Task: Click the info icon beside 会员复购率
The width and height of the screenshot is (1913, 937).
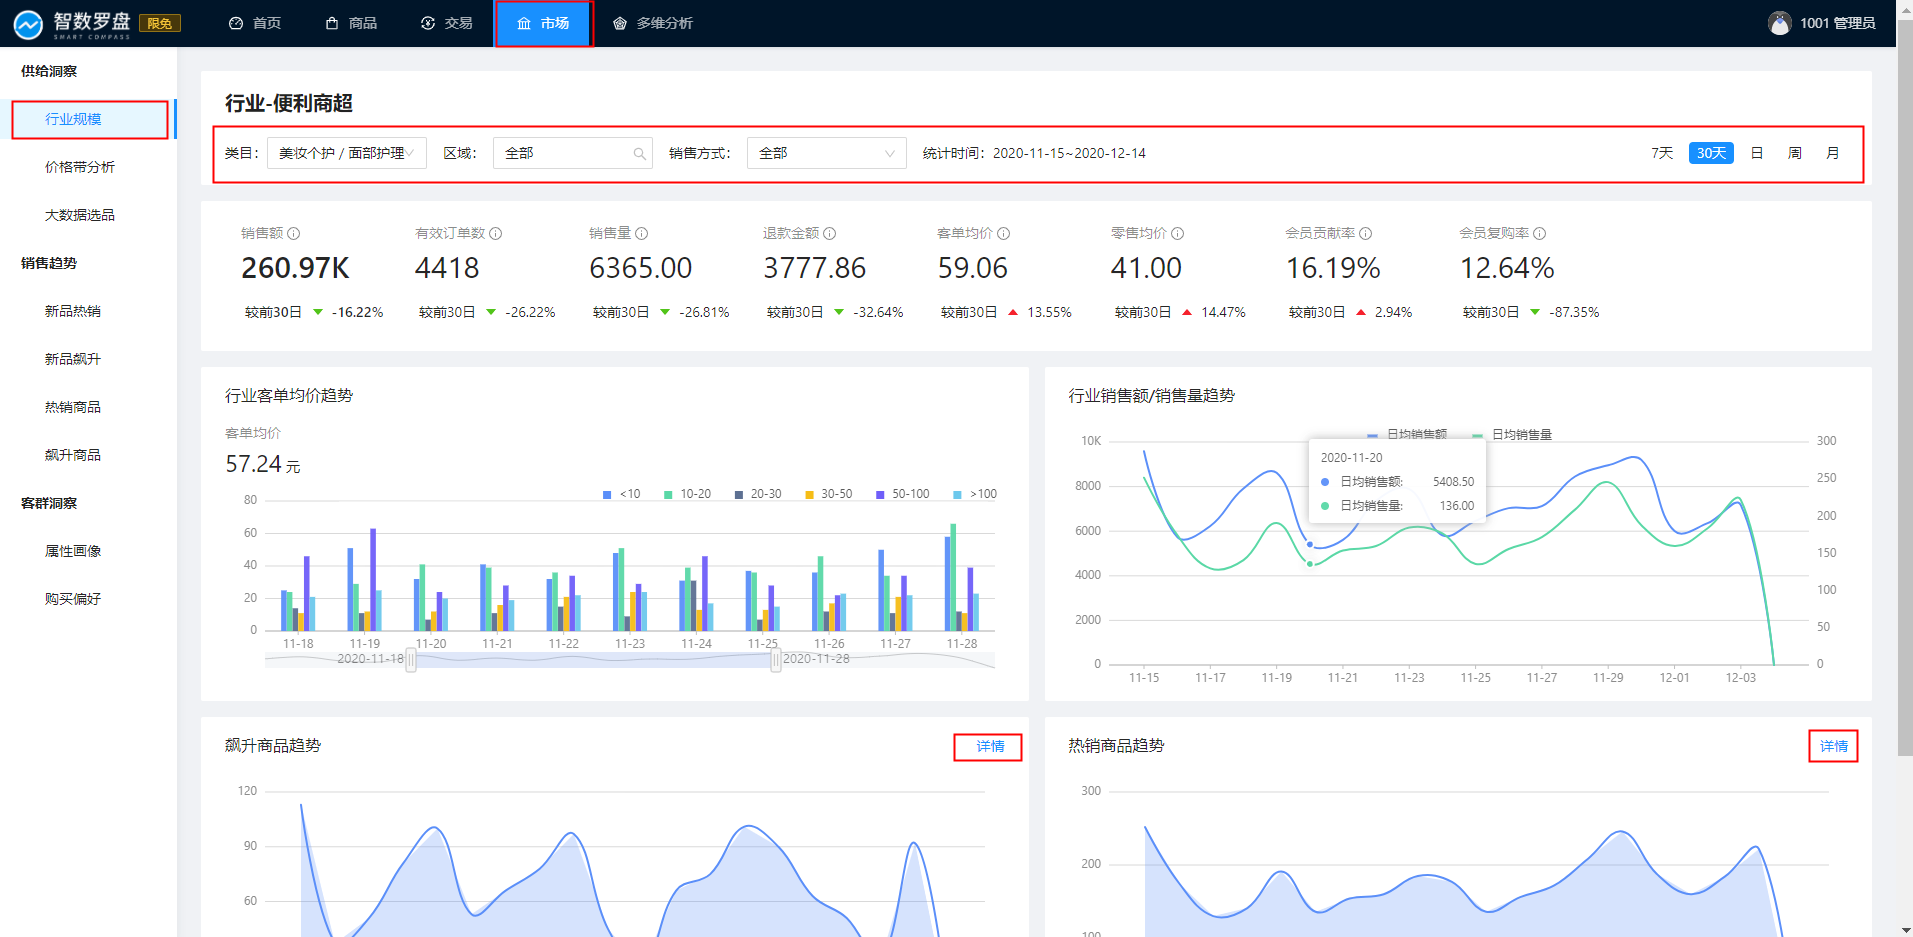Action: click(1540, 233)
